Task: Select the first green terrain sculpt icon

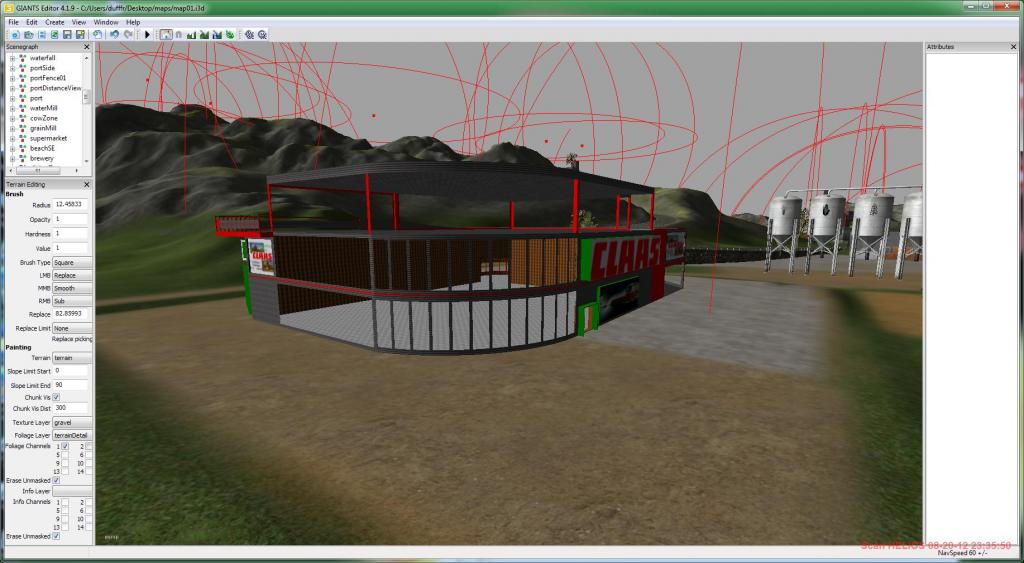Action: point(191,35)
